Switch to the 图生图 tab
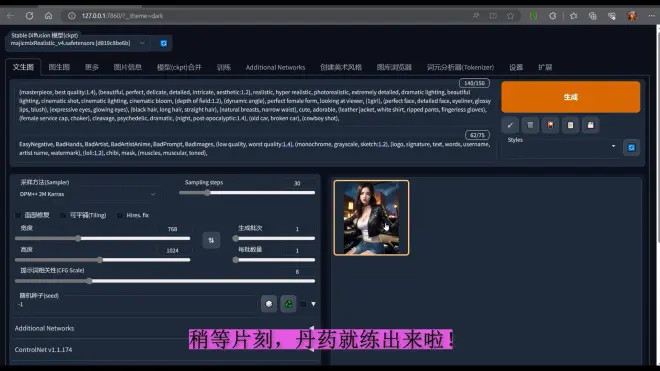Screen dimensions: 660x371 point(59,67)
